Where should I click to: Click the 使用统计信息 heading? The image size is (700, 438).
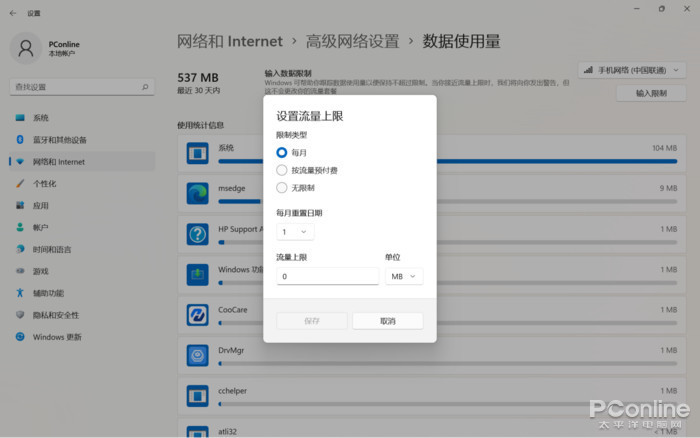point(200,125)
